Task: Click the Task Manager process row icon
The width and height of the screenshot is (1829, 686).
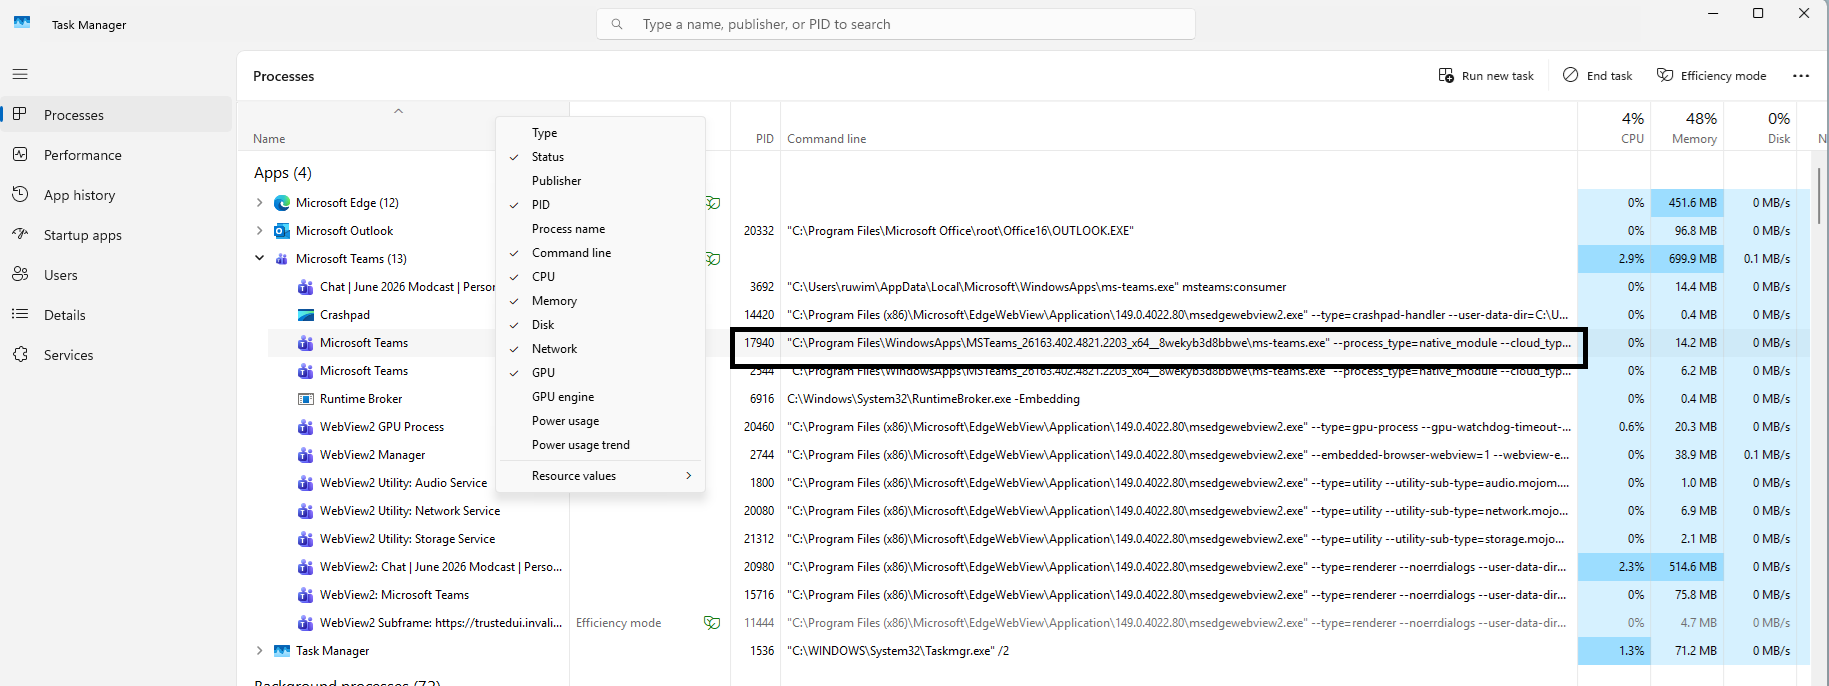Action: (282, 651)
